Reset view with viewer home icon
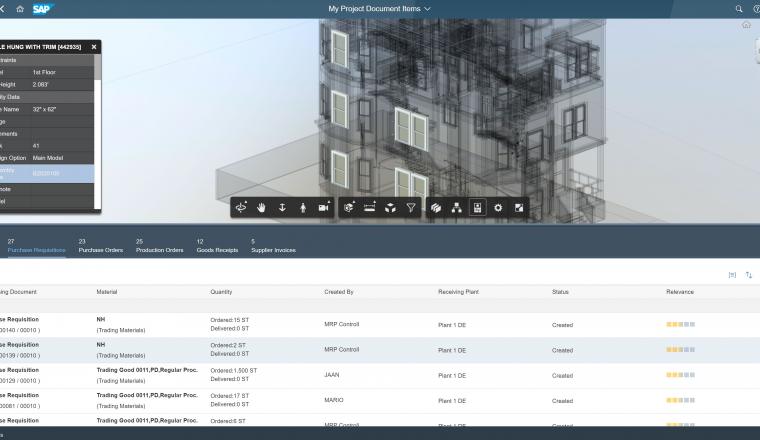Viewport: 760px width, 440px height. coord(746,25)
